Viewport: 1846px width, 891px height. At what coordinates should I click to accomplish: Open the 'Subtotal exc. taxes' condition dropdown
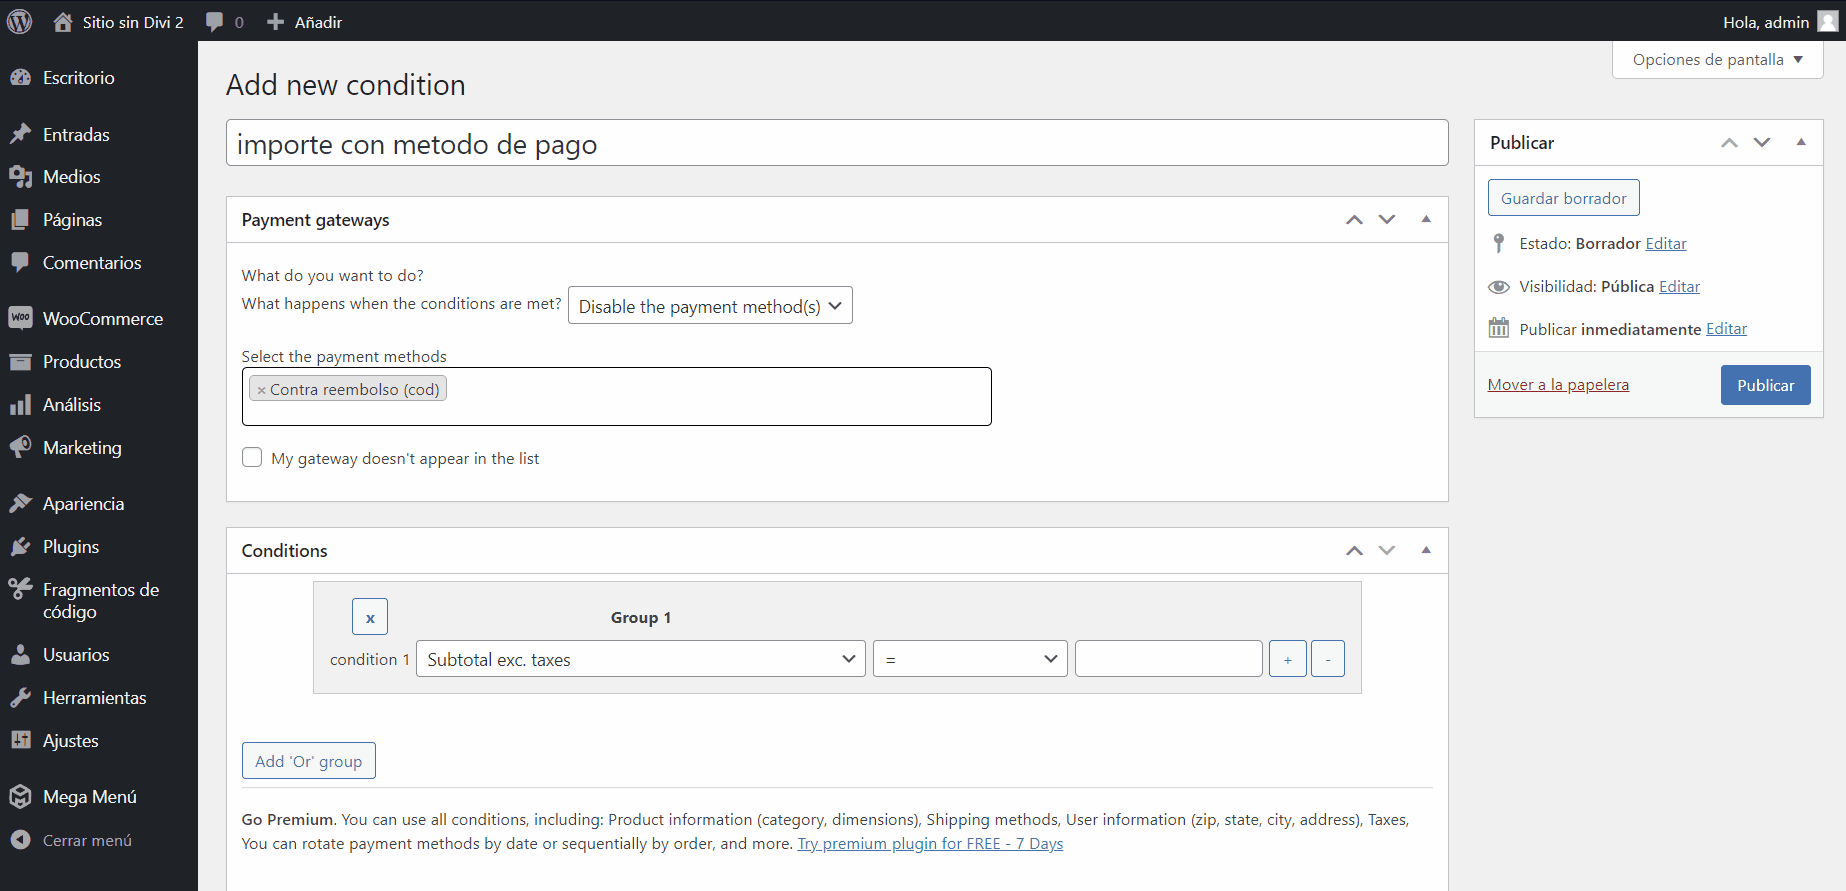(640, 659)
